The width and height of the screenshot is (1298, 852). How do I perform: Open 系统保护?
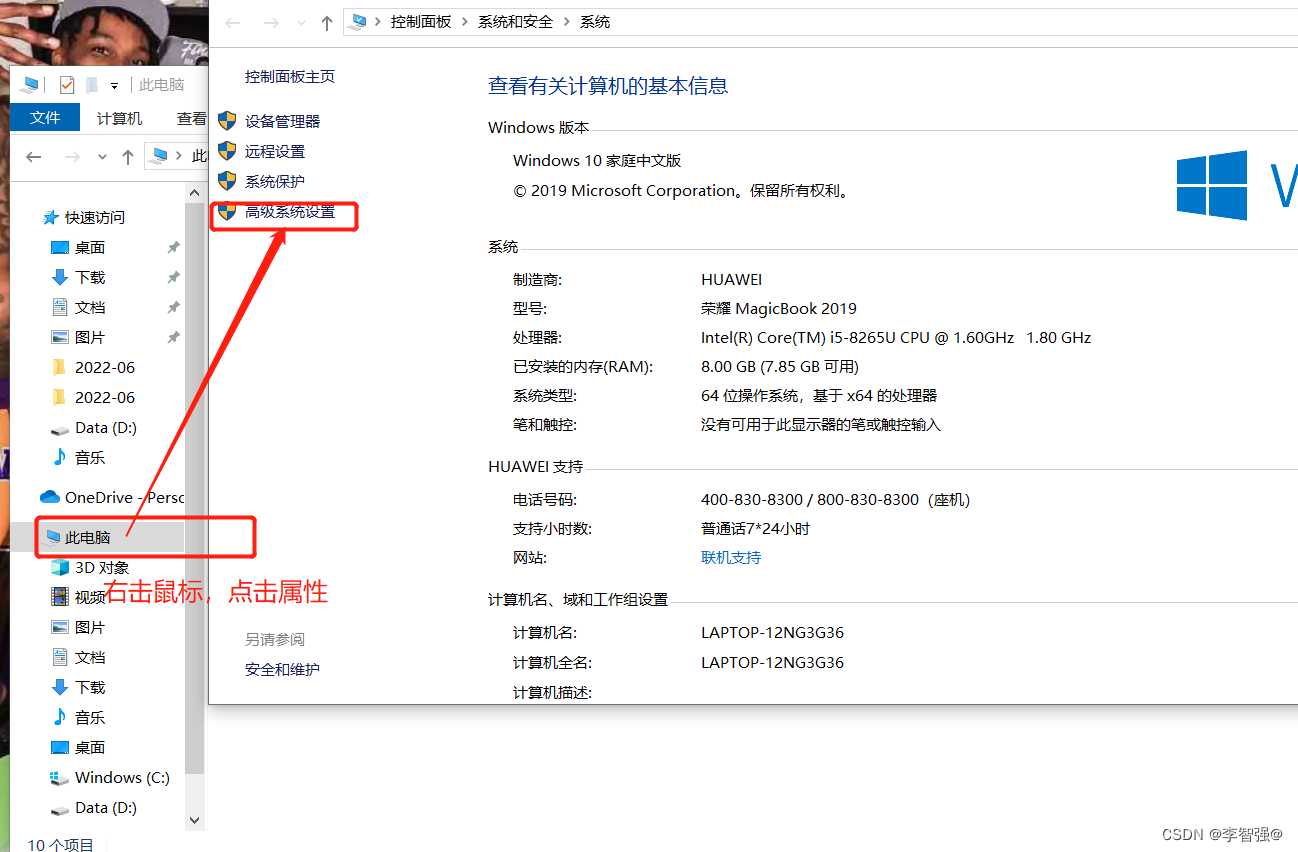(x=275, y=181)
